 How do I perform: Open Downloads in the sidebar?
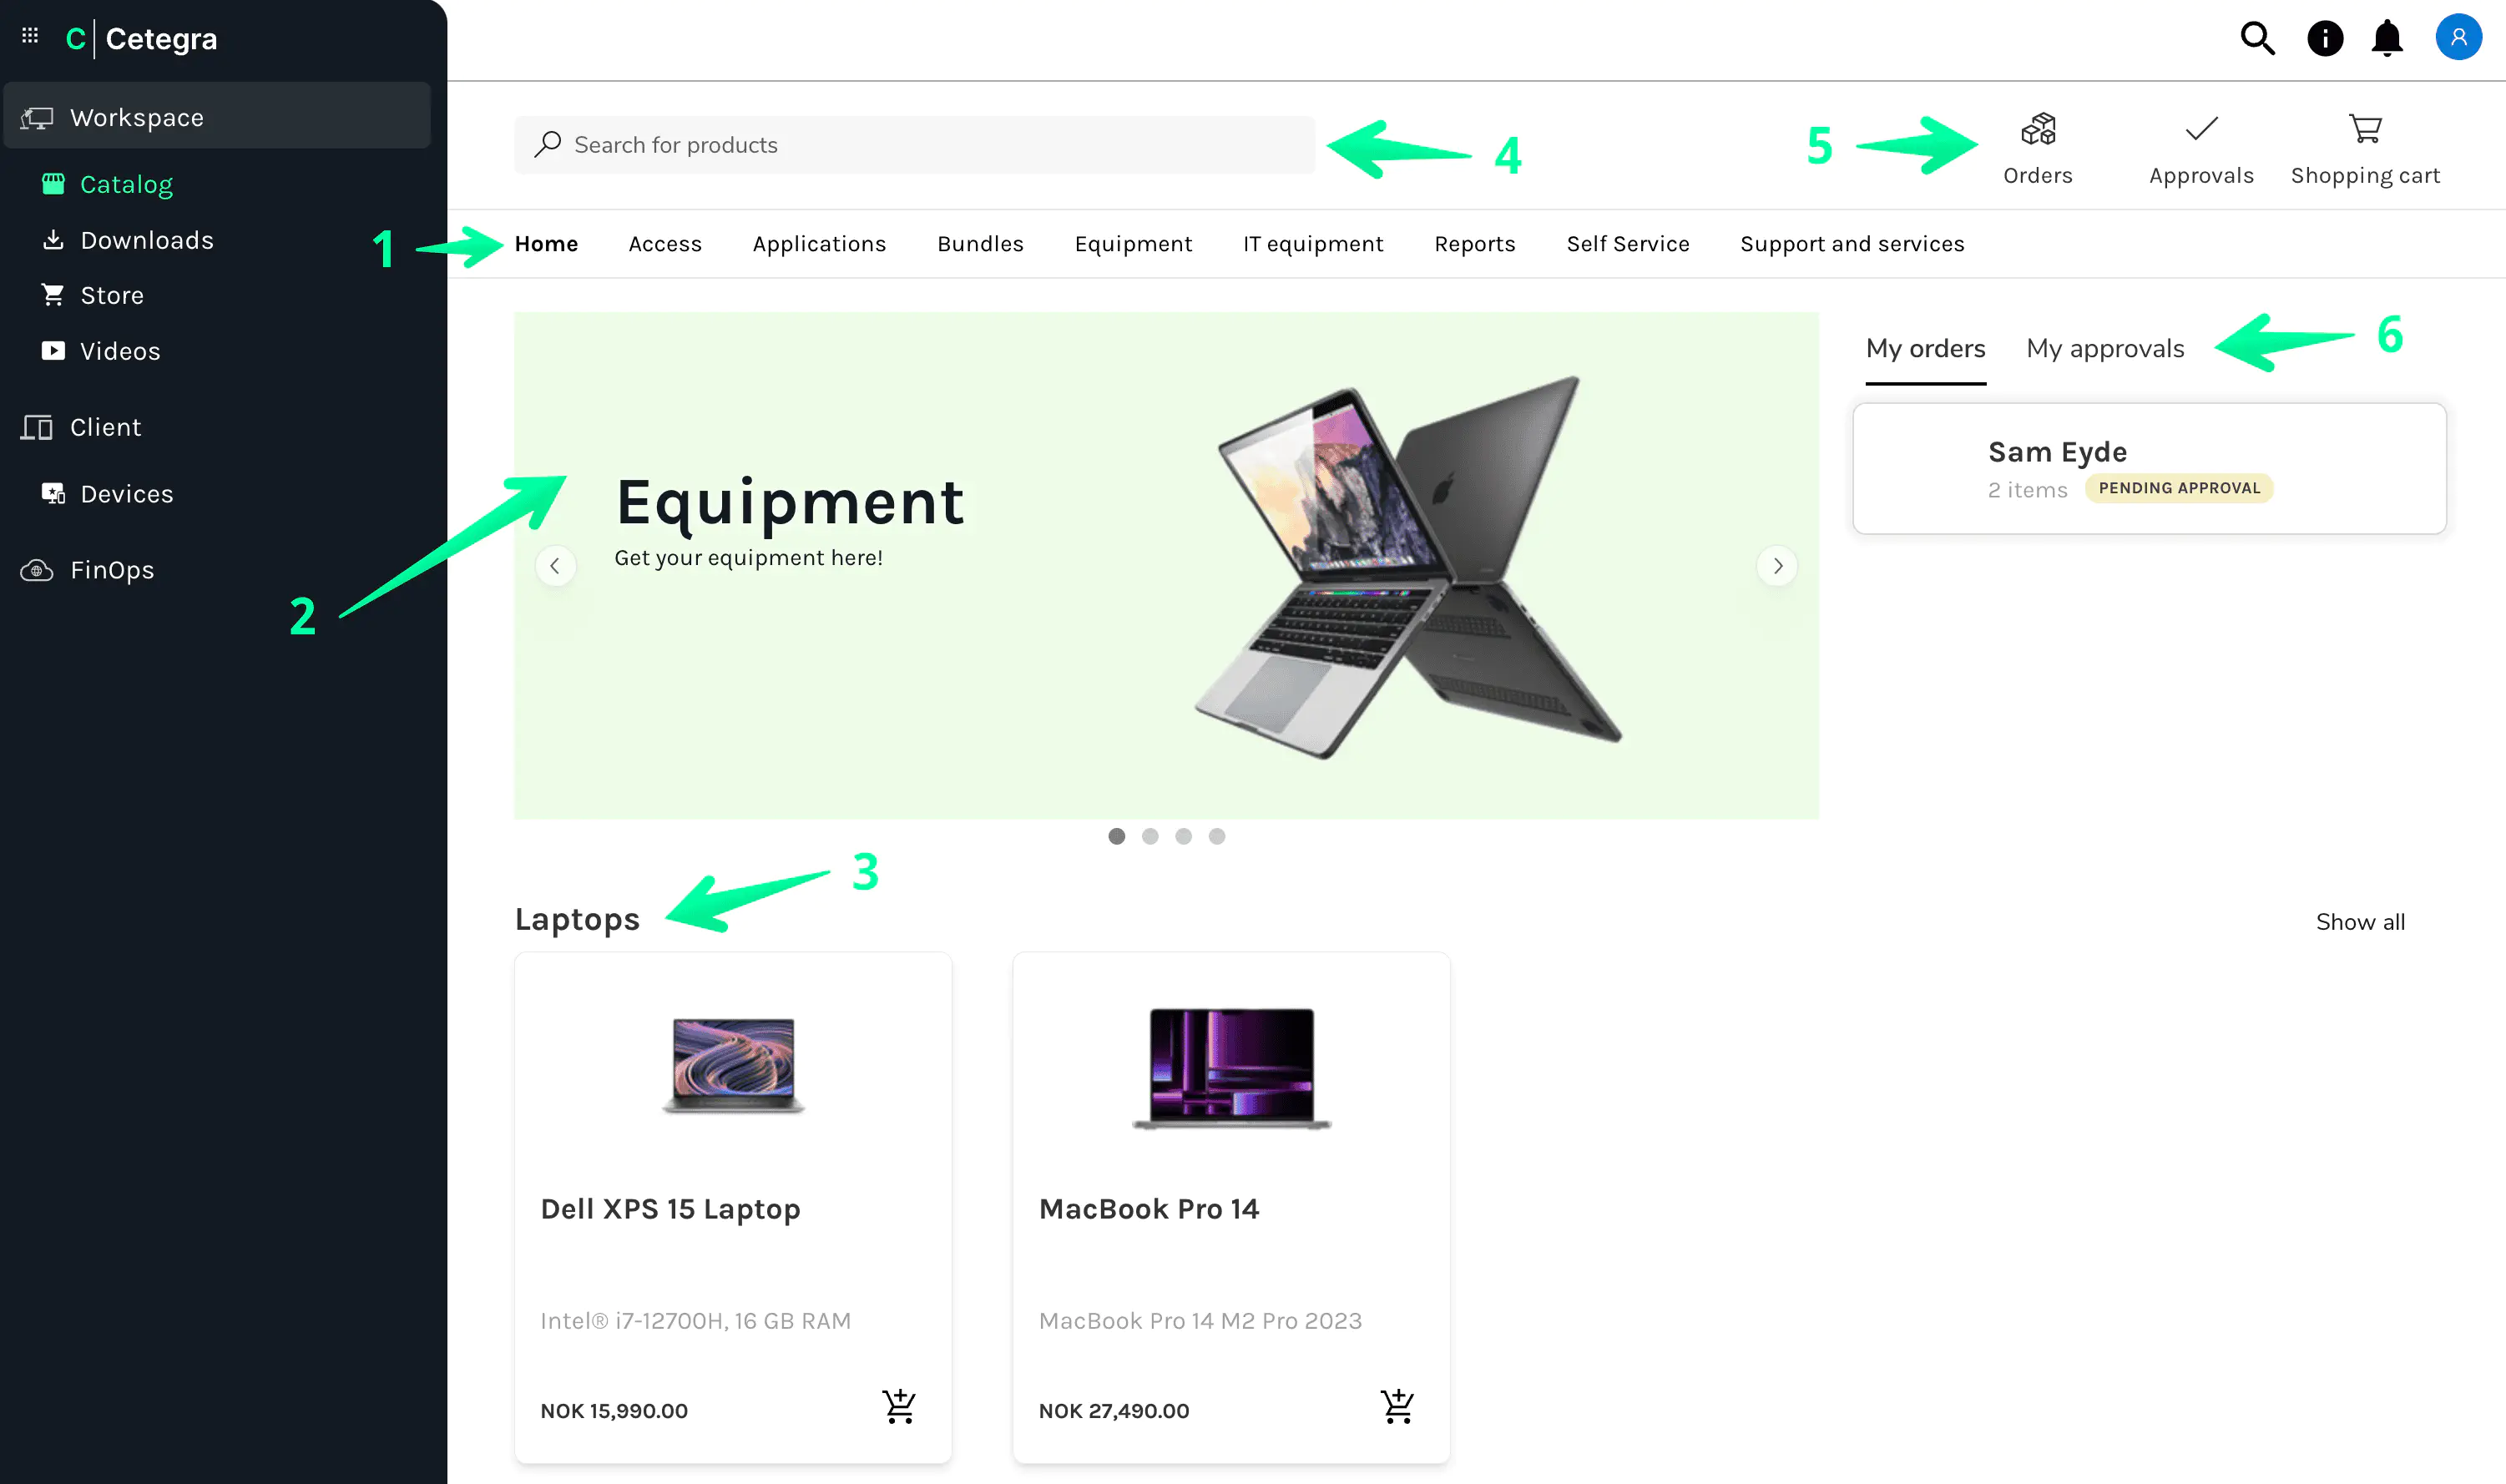146,240
